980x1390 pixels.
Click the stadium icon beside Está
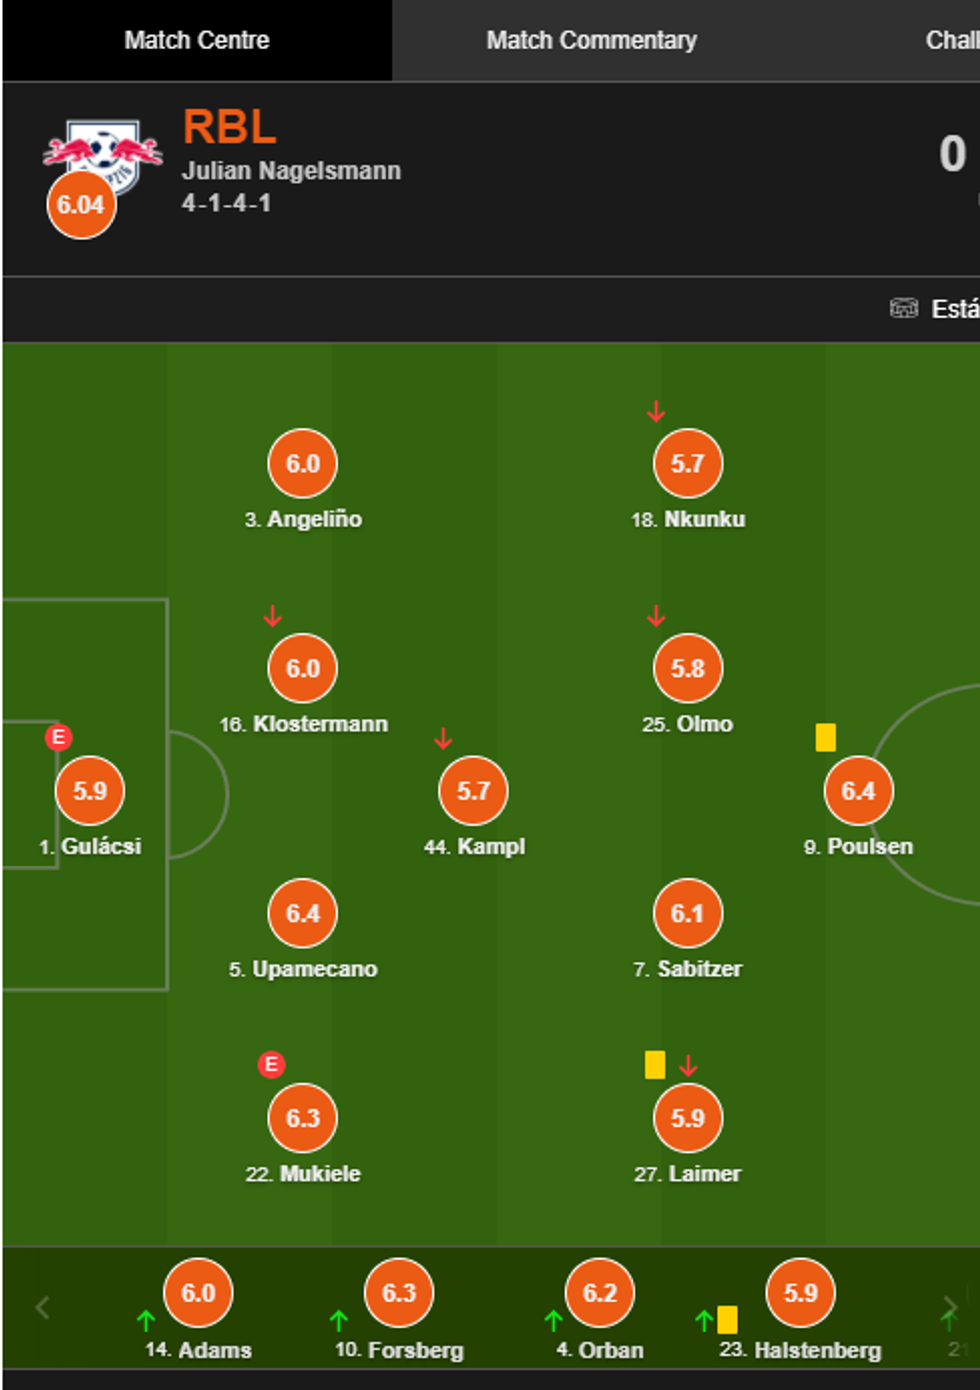(903, 308)
